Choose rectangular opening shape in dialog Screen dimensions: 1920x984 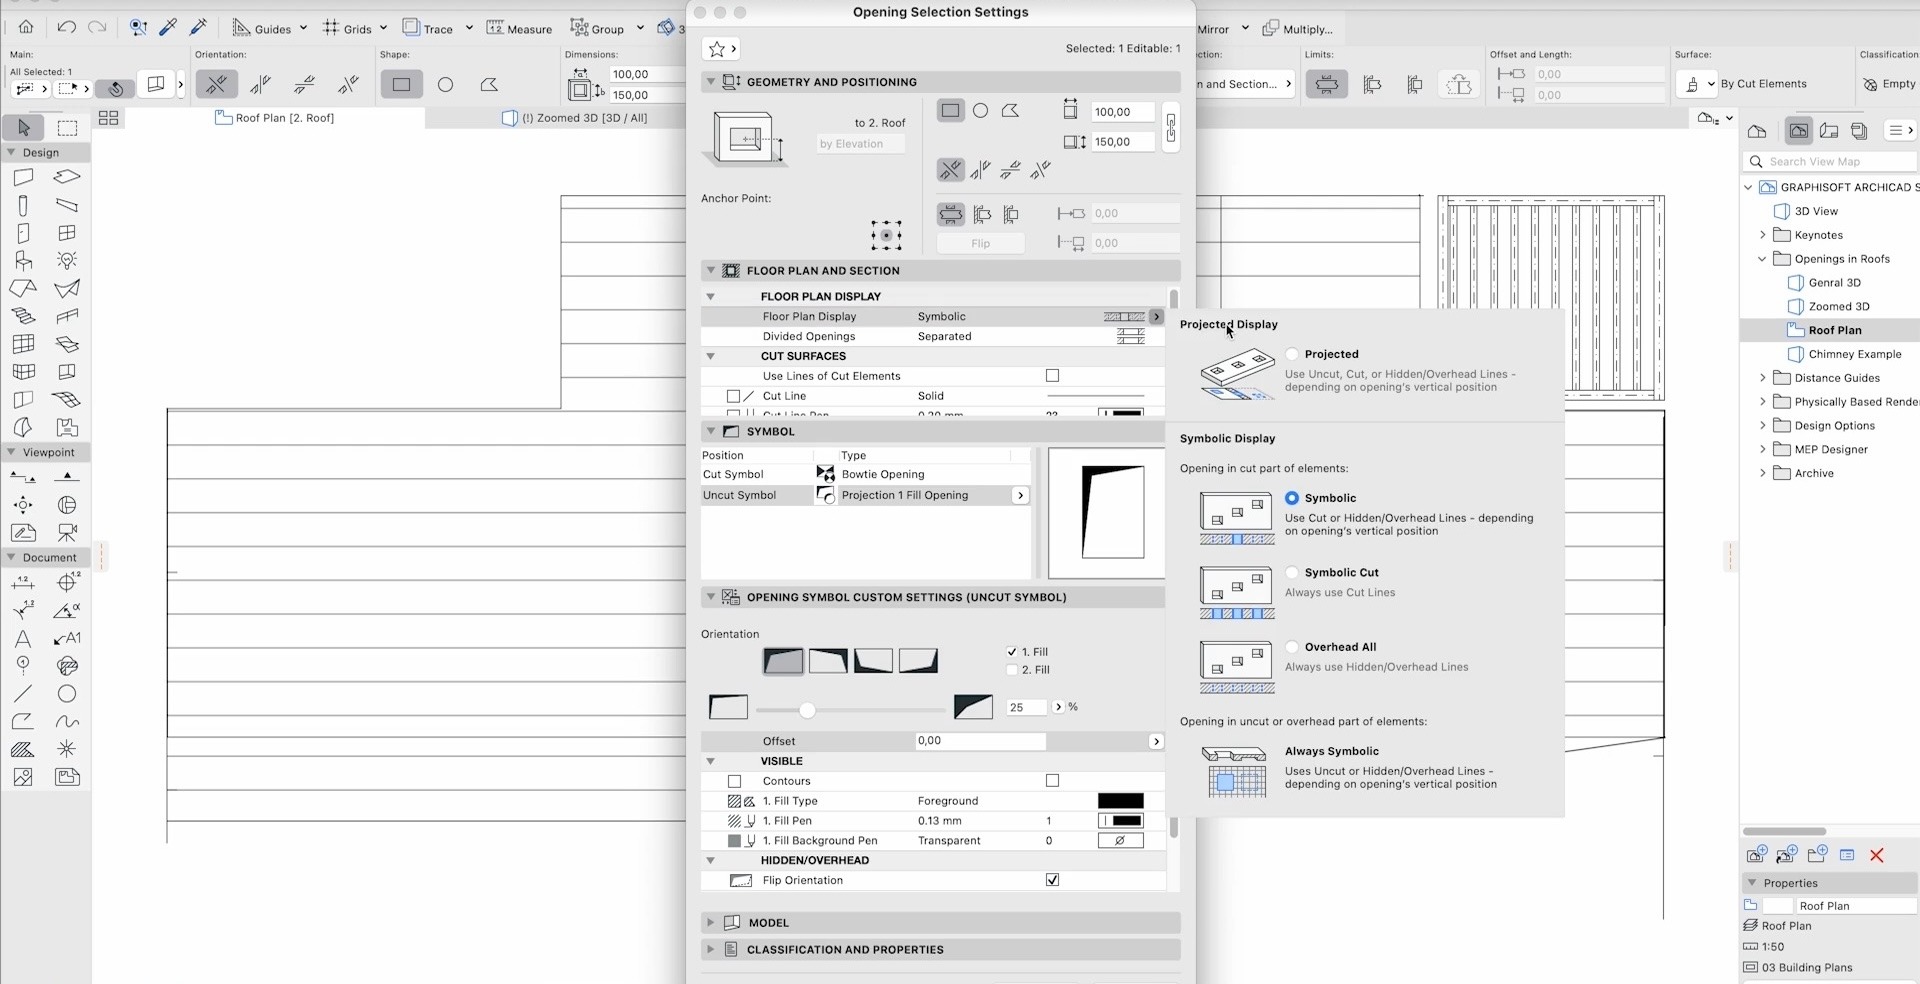point(950,111)
